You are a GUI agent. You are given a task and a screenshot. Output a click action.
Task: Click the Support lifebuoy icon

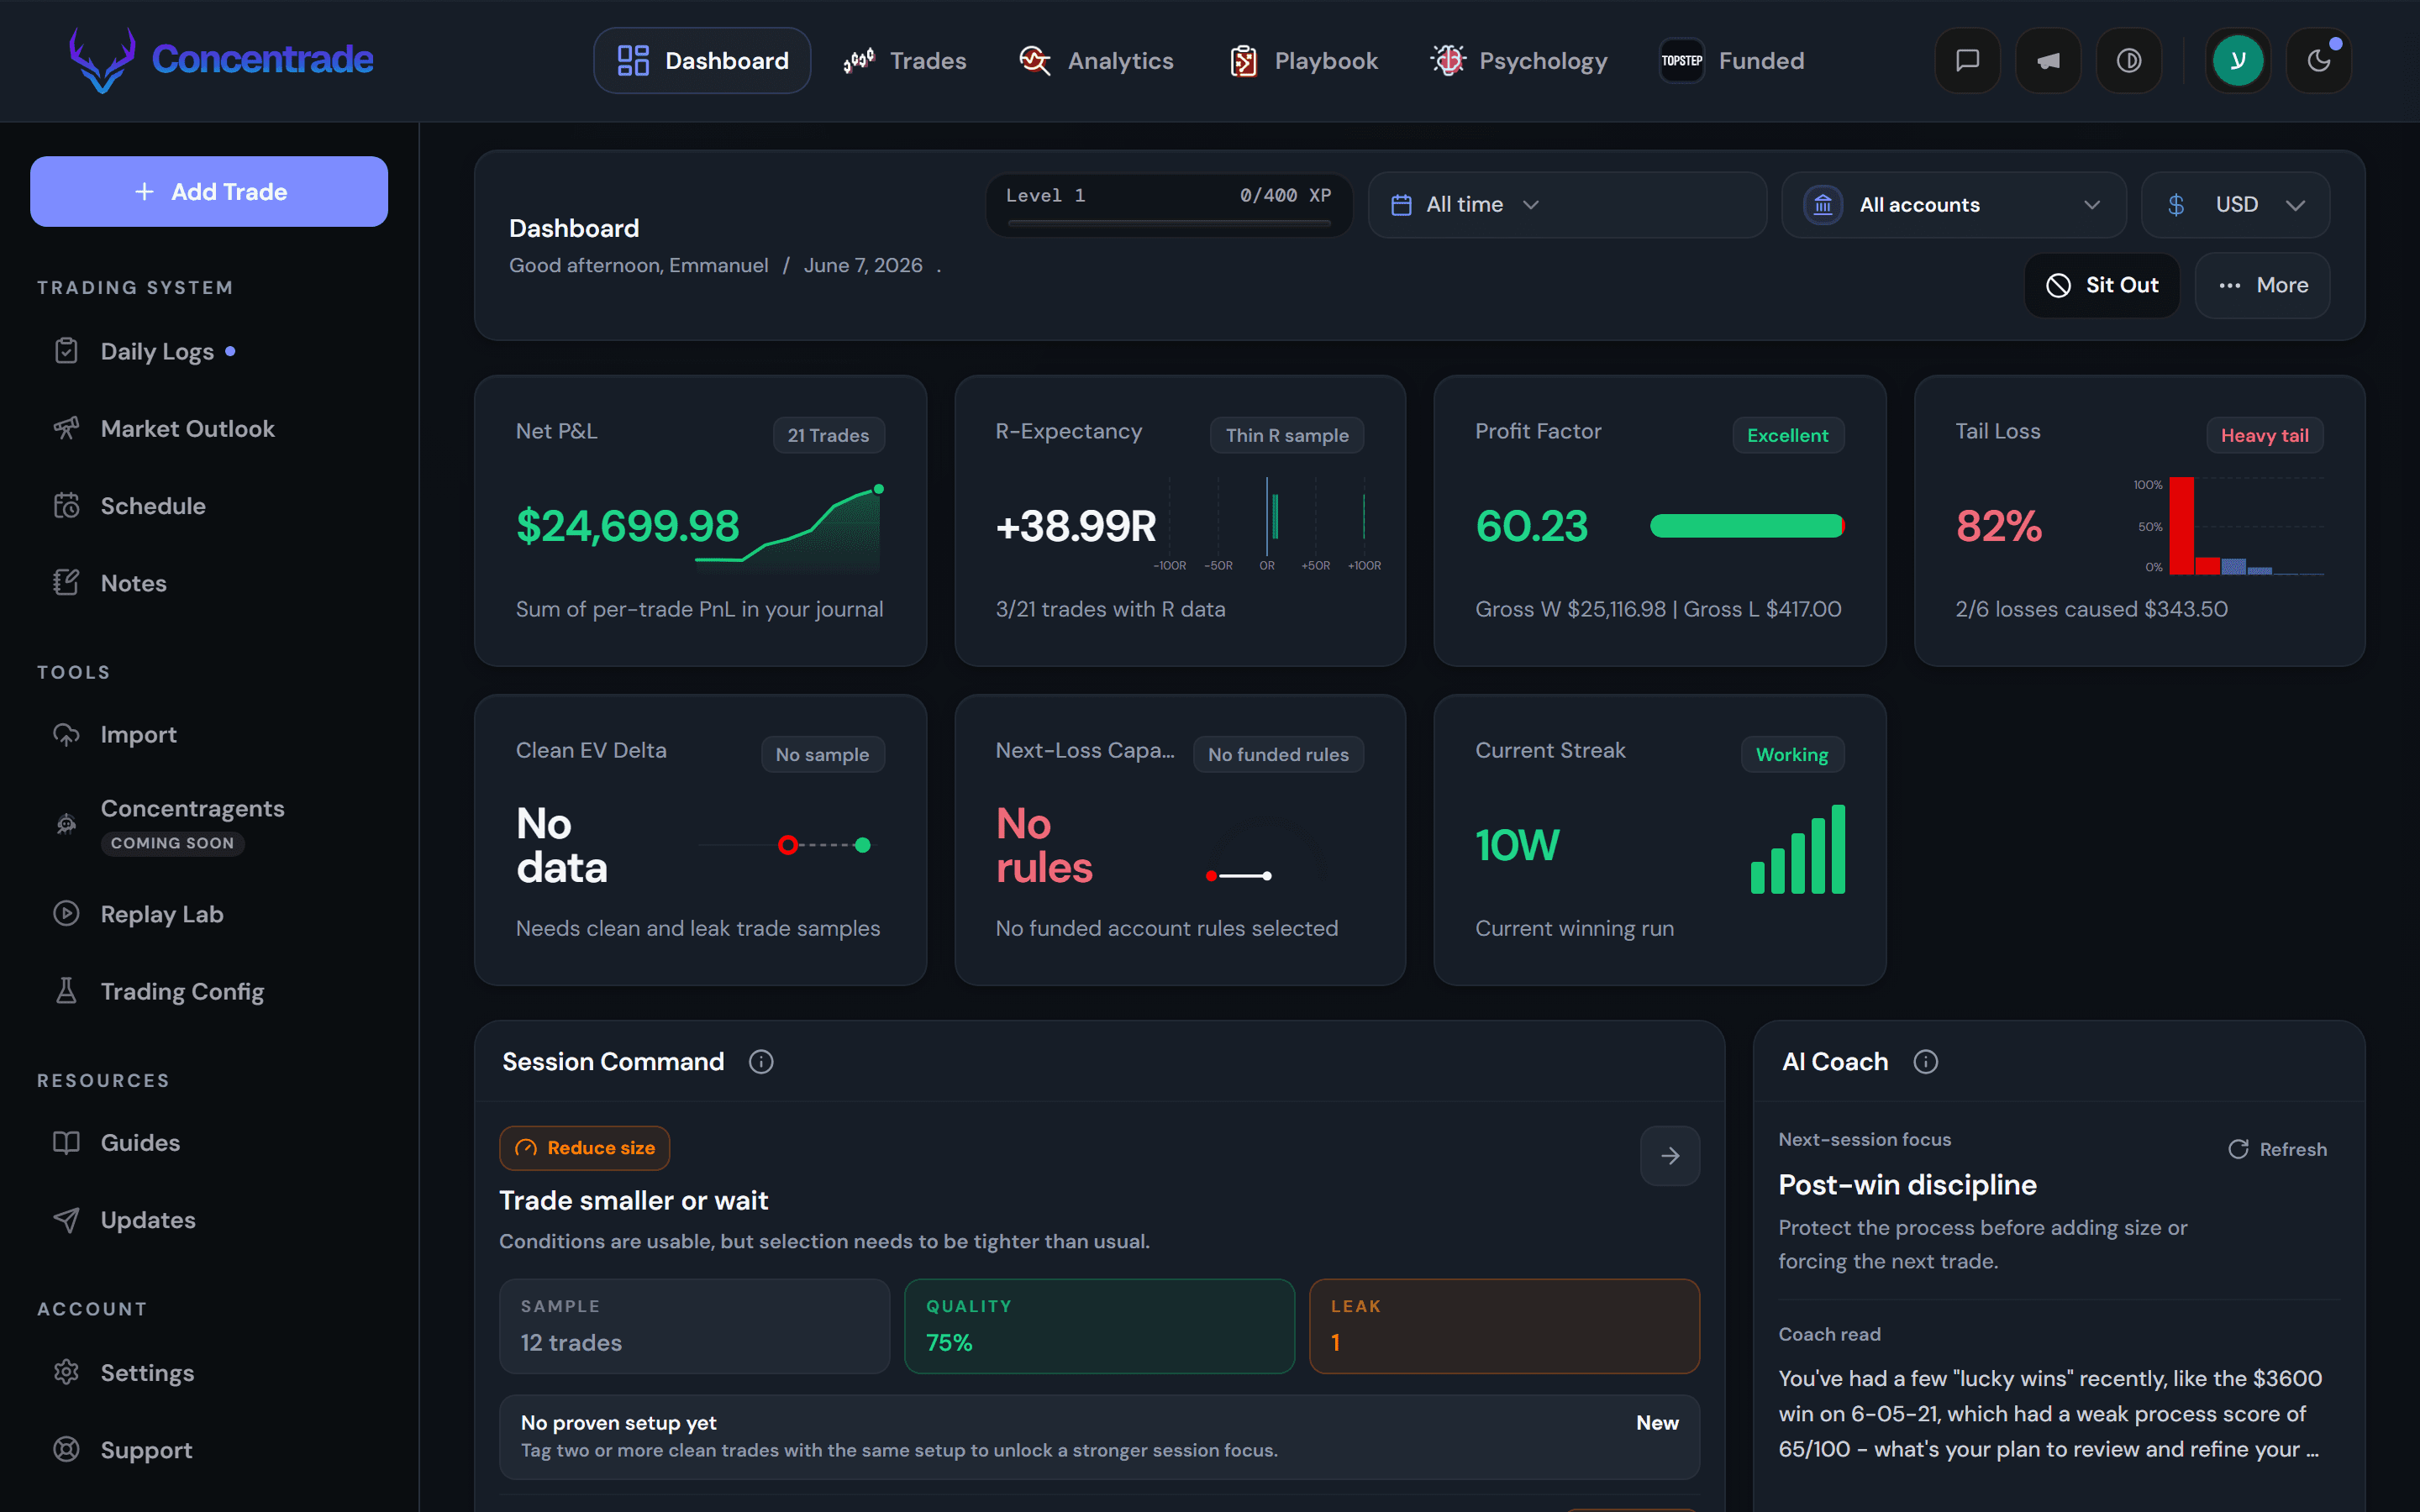point(66,1450)
